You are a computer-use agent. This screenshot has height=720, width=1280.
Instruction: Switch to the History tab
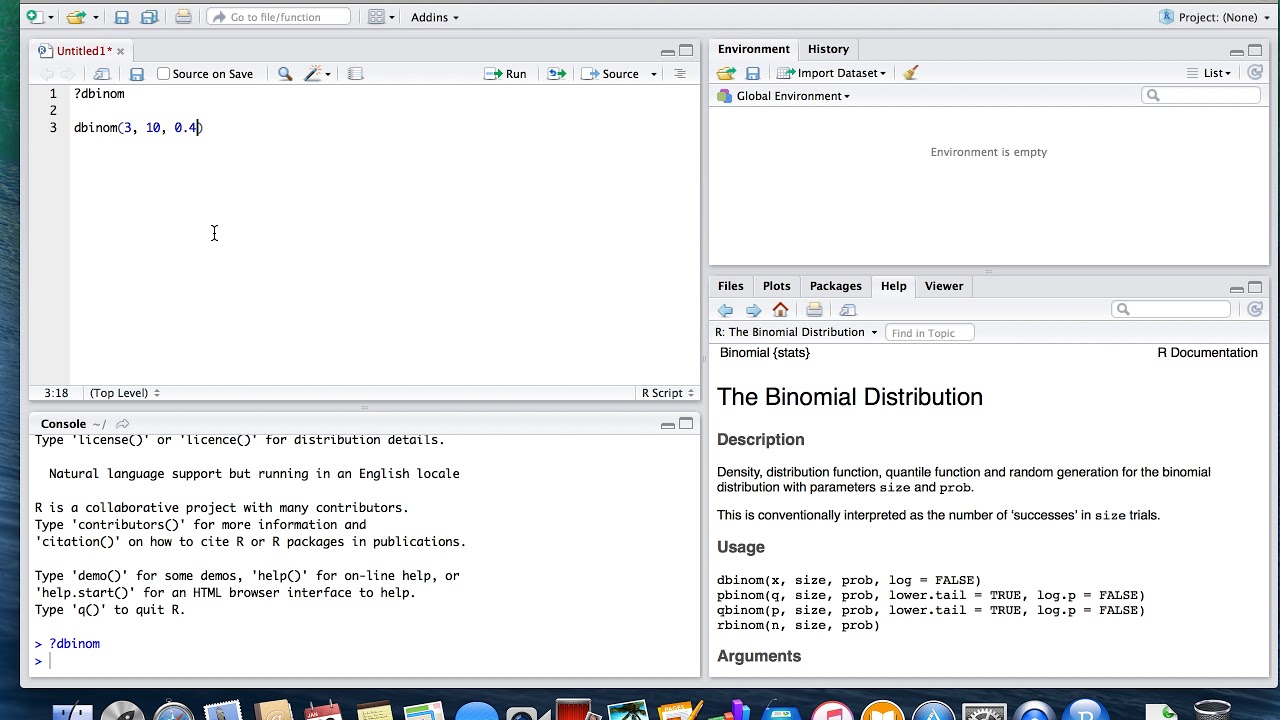[x=828, y=49]
